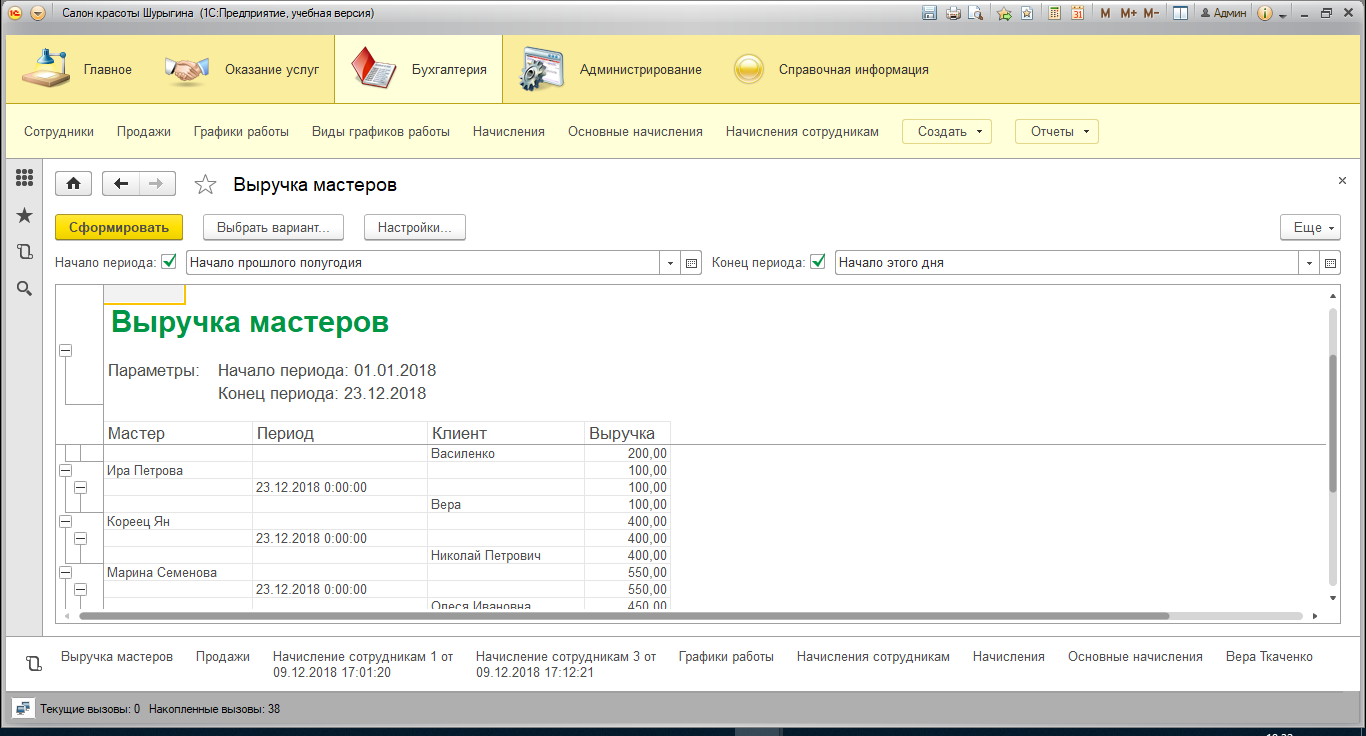Open print preview icon

pyautogui.click(x=975, y=13)
